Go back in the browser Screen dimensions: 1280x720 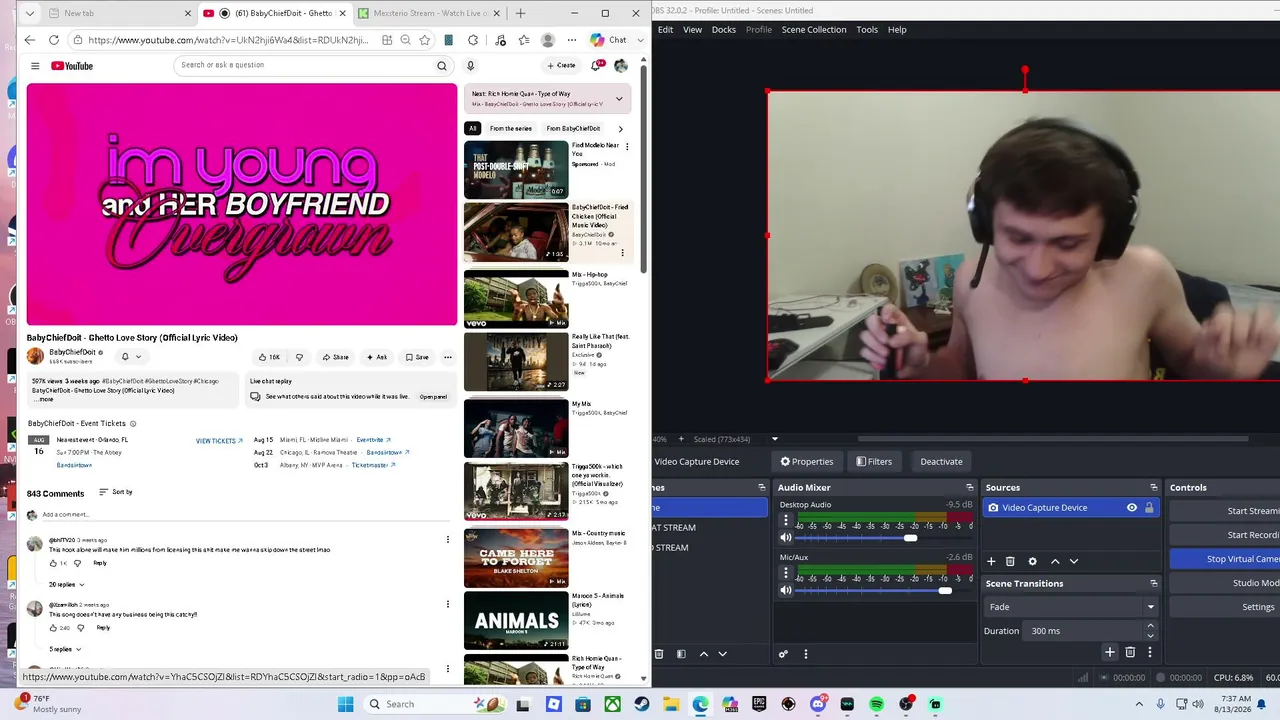click(29, 40)
